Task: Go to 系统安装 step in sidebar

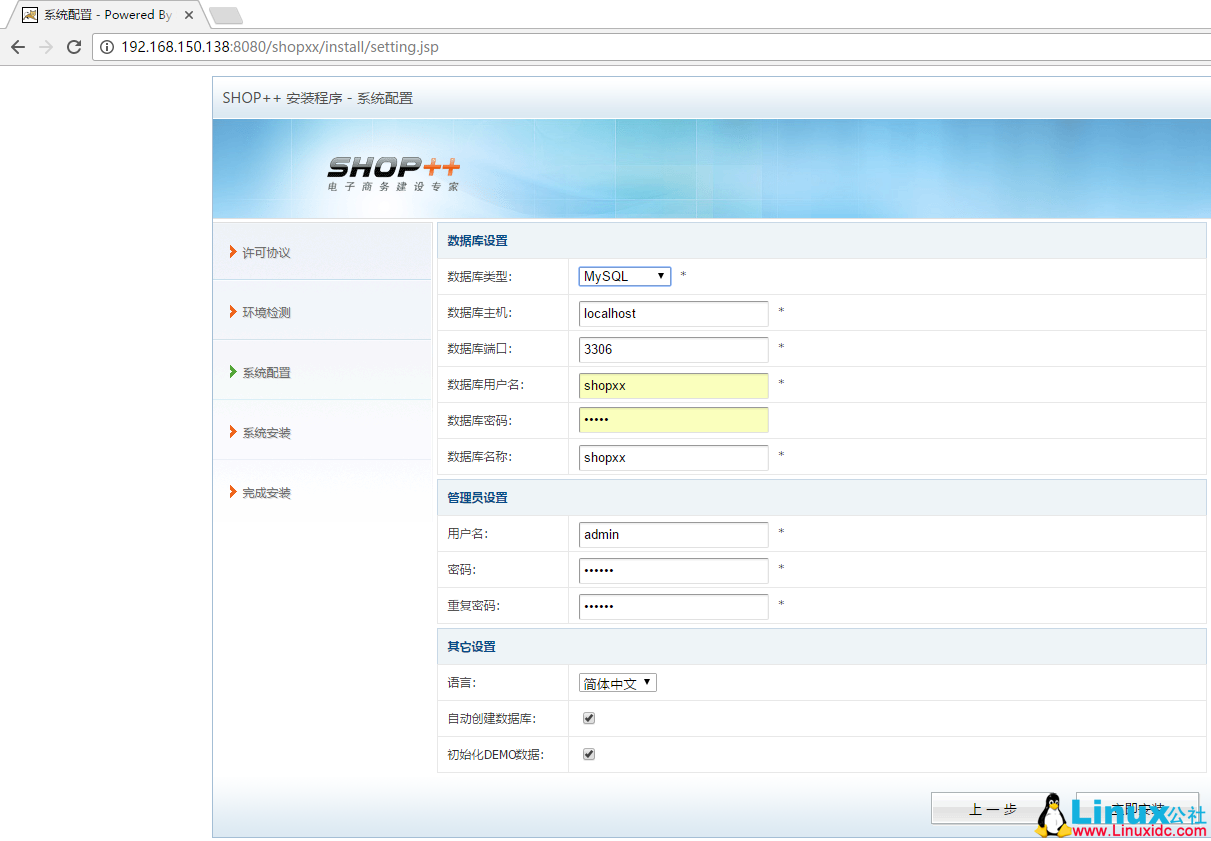Action: (x=266, y=433)
